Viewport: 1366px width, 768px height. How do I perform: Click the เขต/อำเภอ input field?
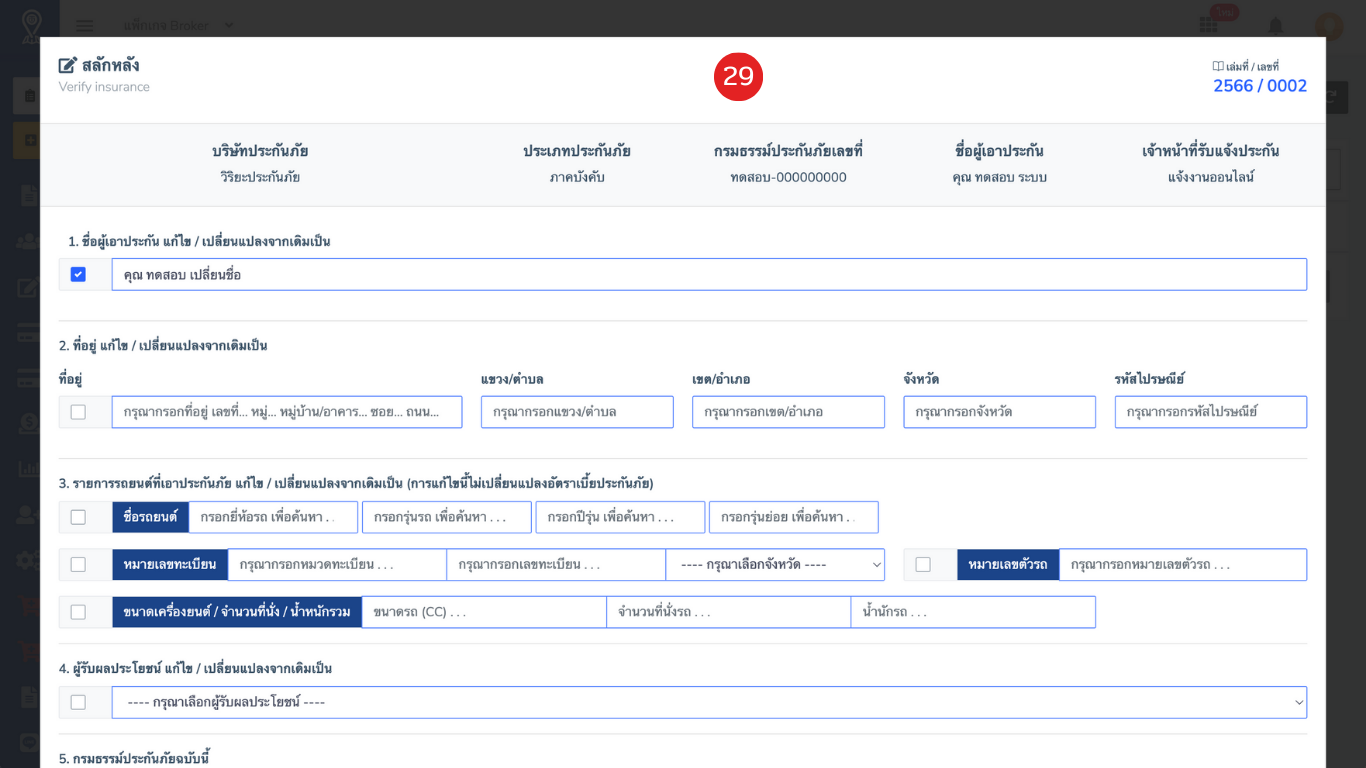coord(788,412)
